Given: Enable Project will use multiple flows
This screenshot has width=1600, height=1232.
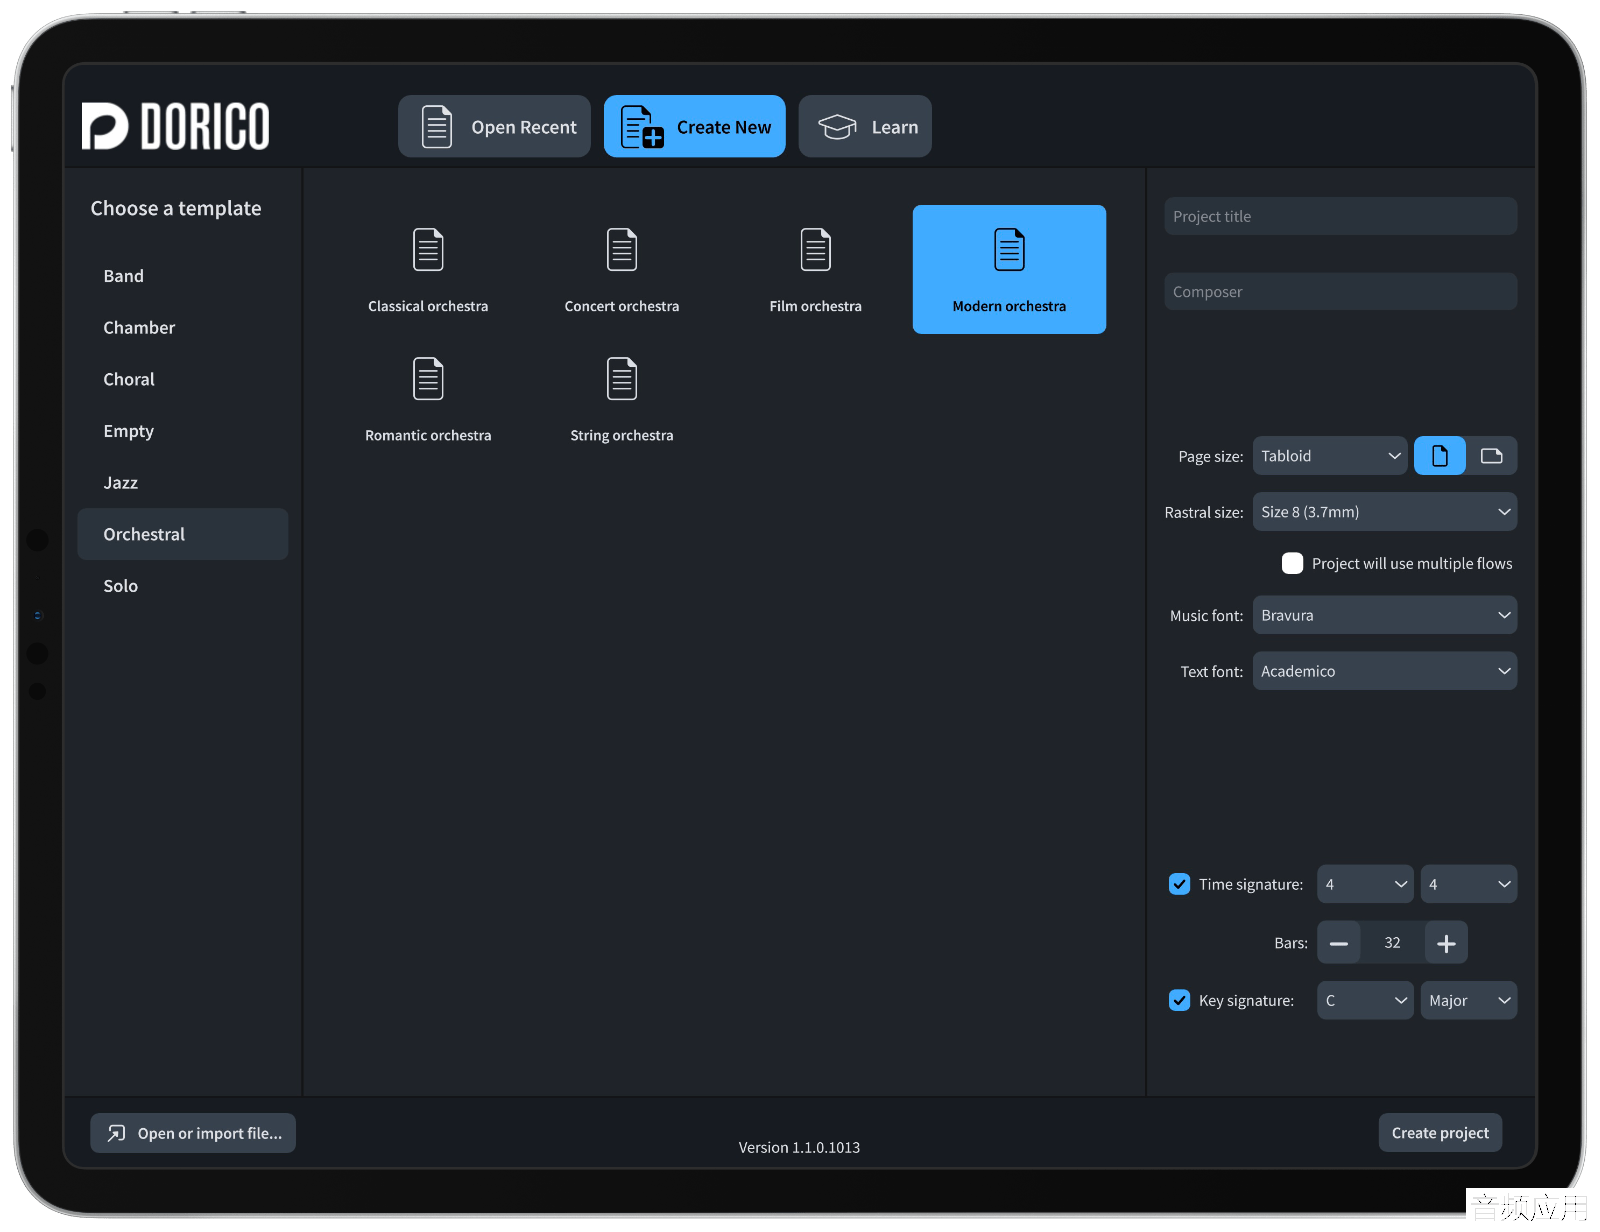Looking at the screenshot, I should (1292, 564).
